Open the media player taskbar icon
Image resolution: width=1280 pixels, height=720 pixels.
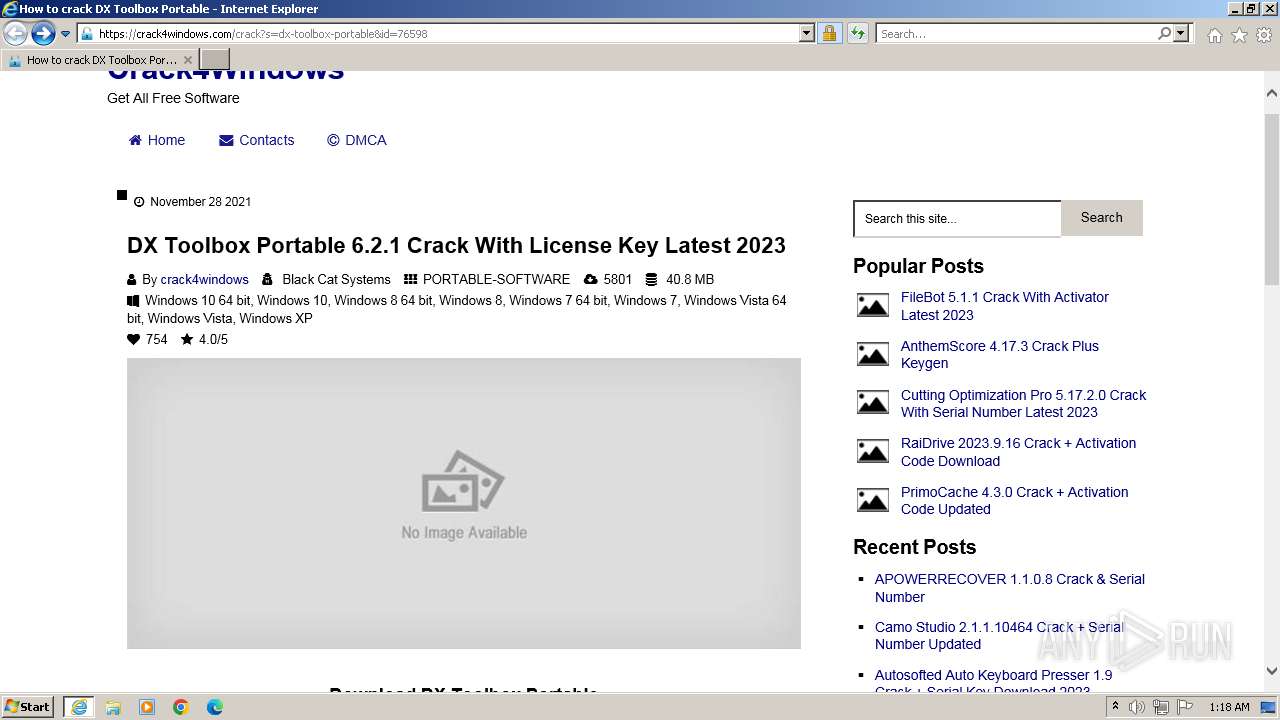(147, 707)
